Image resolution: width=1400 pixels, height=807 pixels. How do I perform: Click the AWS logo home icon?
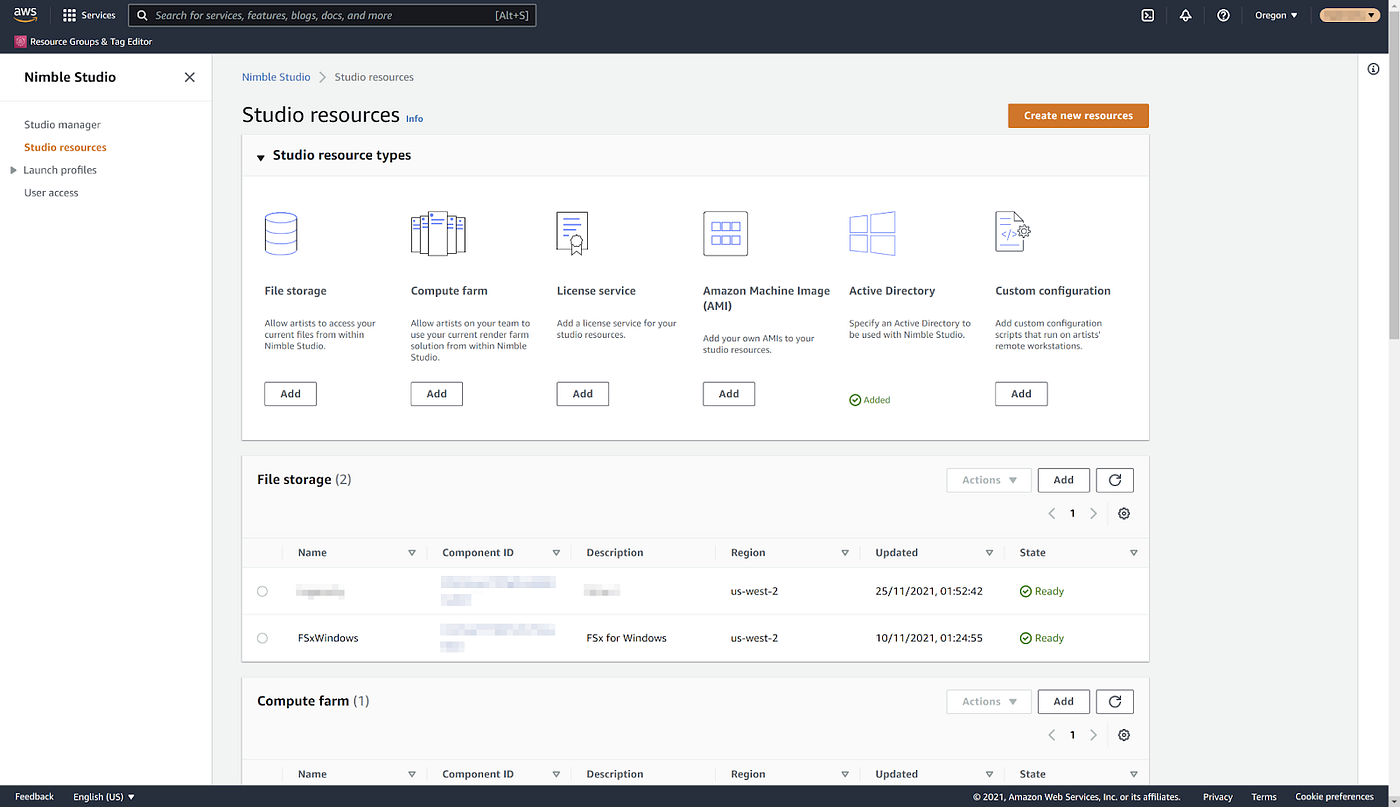25,14
